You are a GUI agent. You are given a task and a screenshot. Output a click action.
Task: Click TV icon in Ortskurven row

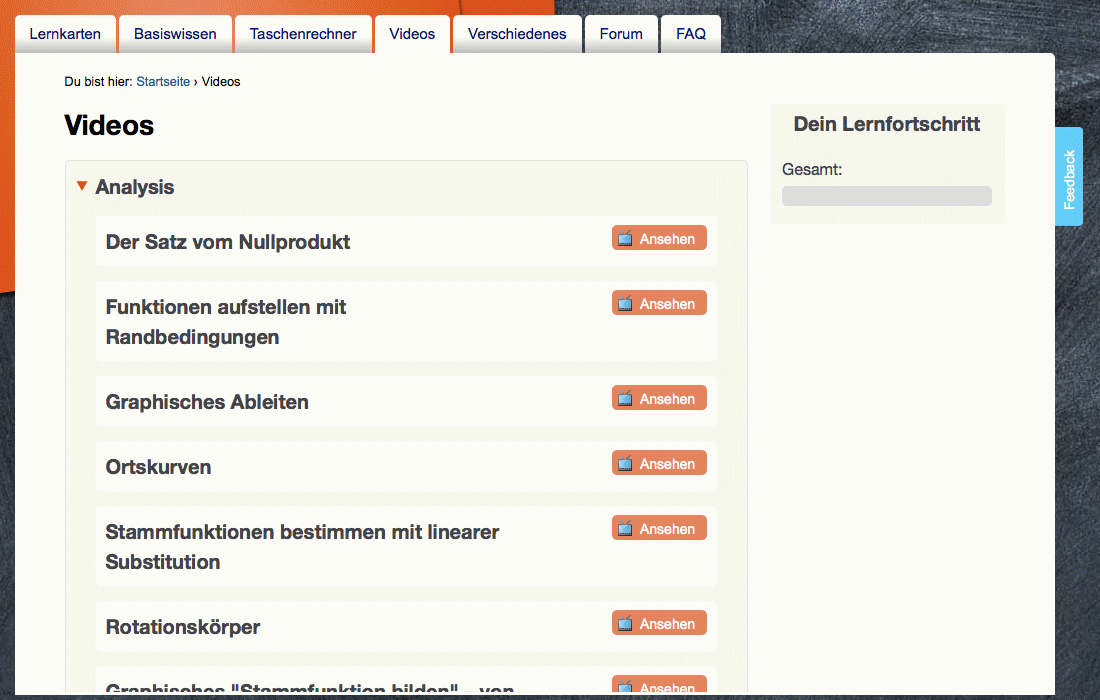click(625, 464)
